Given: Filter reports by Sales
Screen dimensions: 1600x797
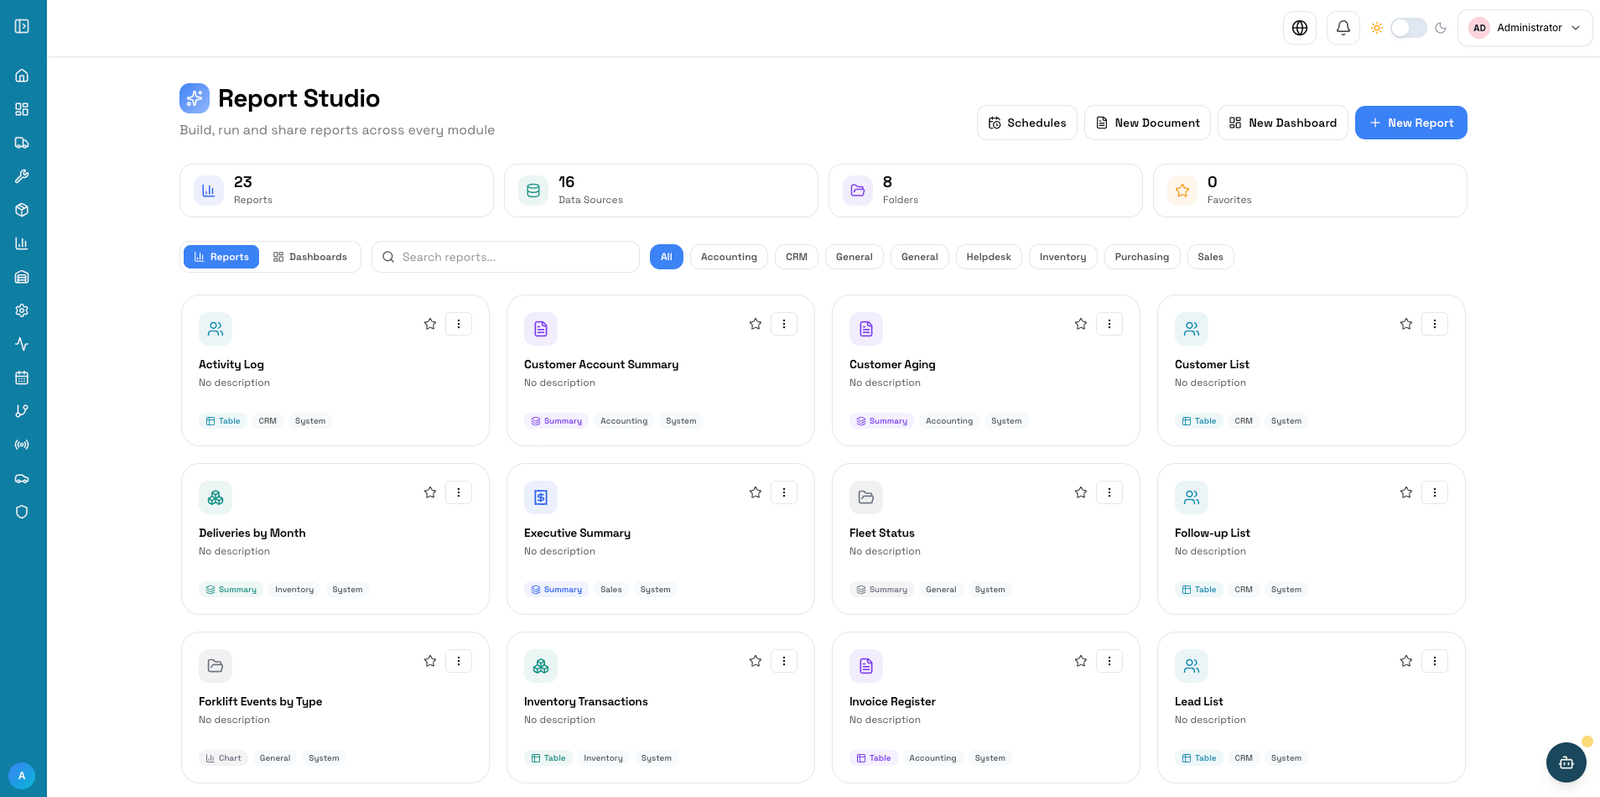Looking at the screenshot, I should pos(1210,257).
